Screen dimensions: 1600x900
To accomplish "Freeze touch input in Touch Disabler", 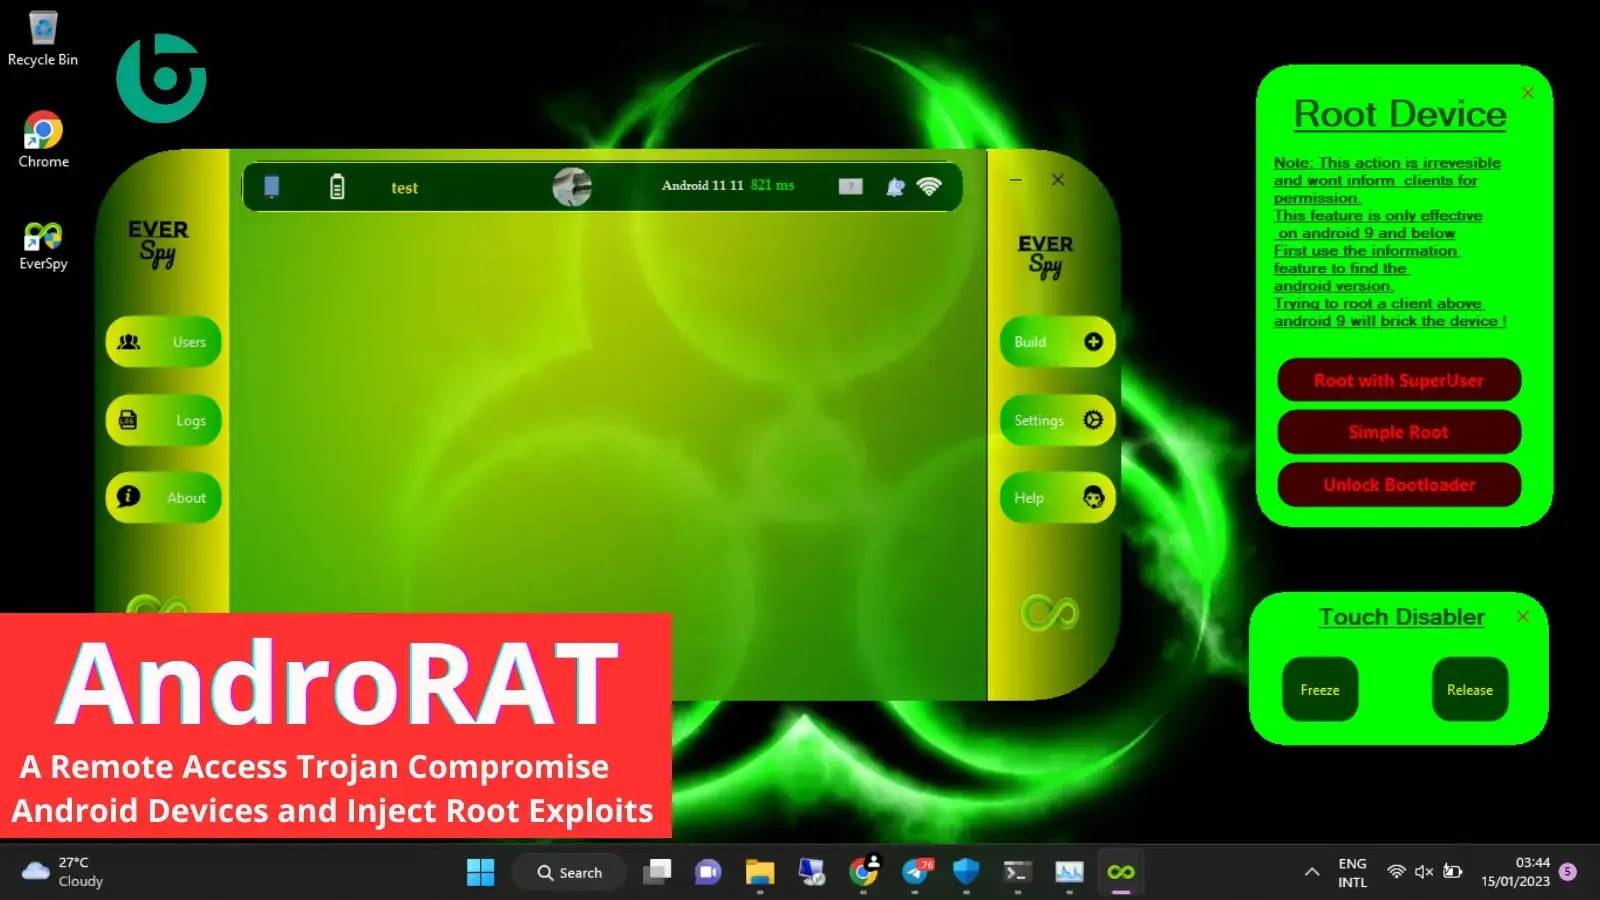I will pos(1320,689).
